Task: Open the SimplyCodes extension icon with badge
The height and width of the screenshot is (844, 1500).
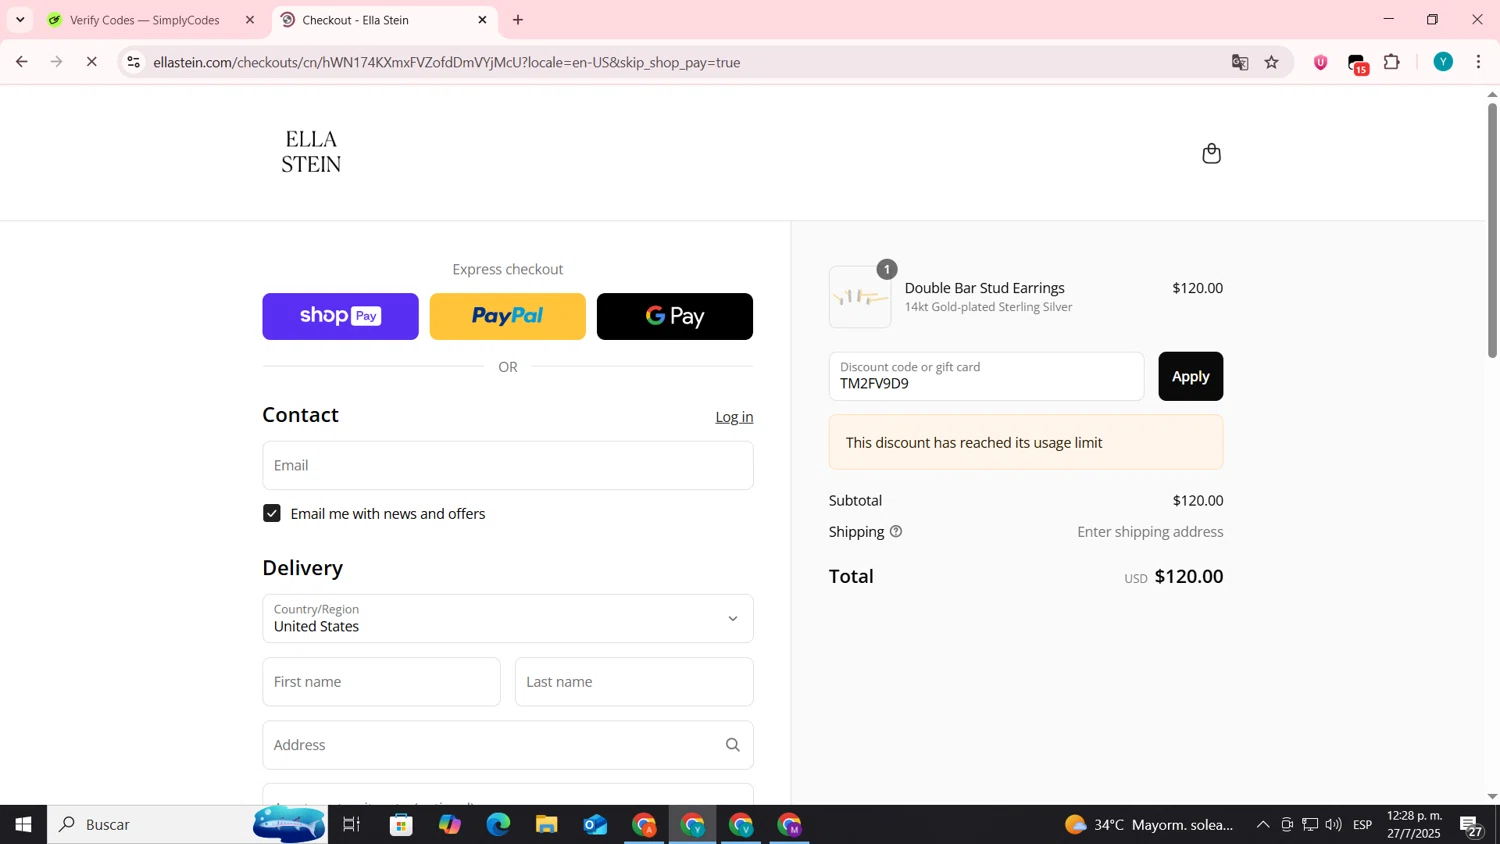Action: point(1358,63)
